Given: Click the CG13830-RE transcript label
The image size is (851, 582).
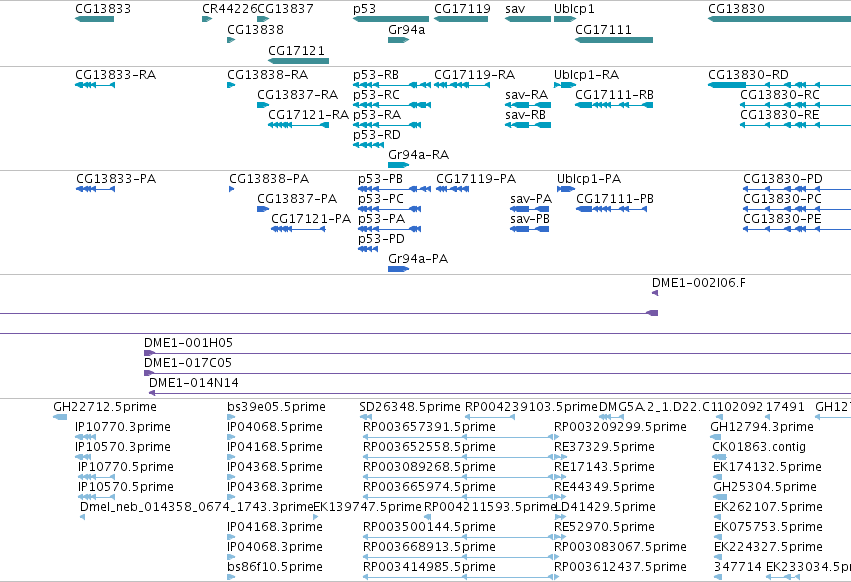Looking at the screenshot, I should pyautogui.click(x=780, y=115).
